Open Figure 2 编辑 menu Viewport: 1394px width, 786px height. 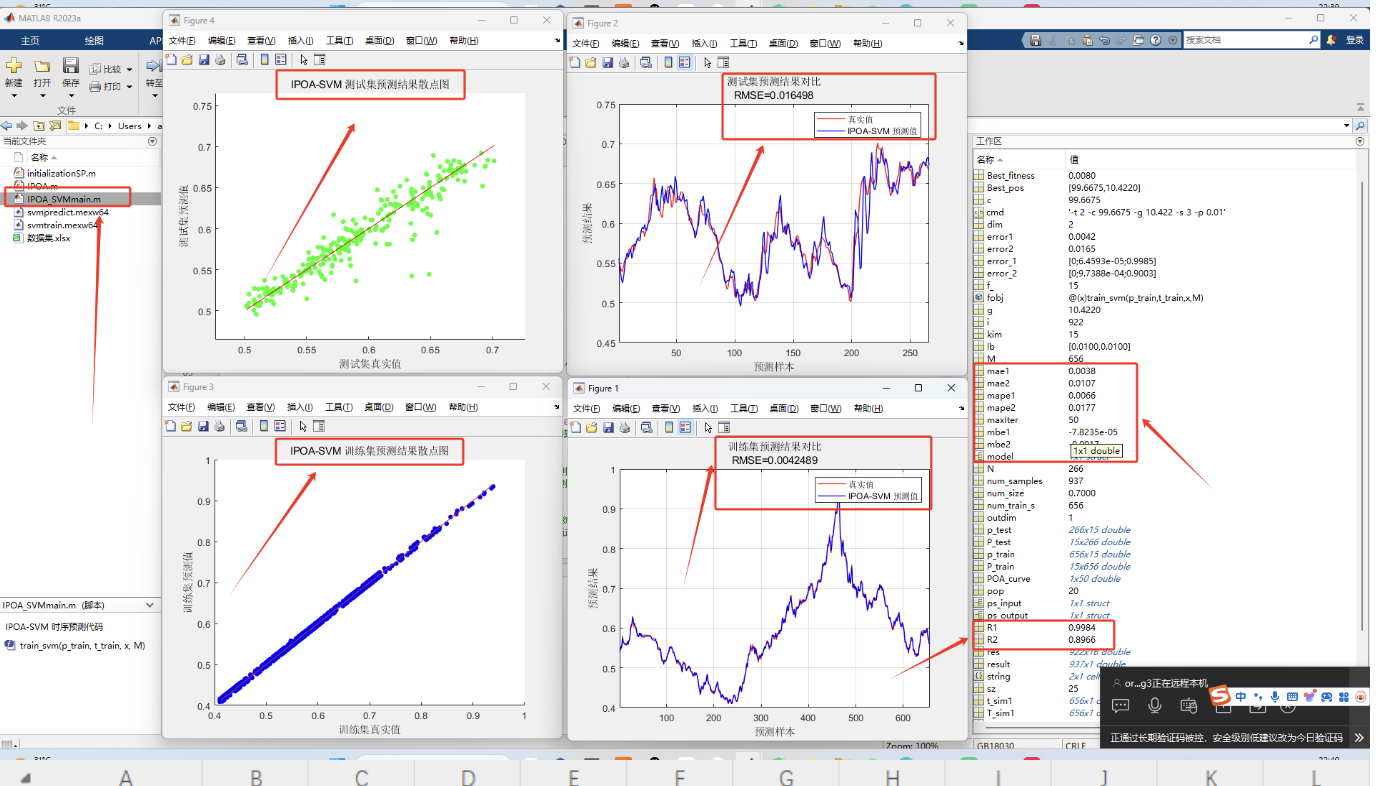[x=626, y=44]
